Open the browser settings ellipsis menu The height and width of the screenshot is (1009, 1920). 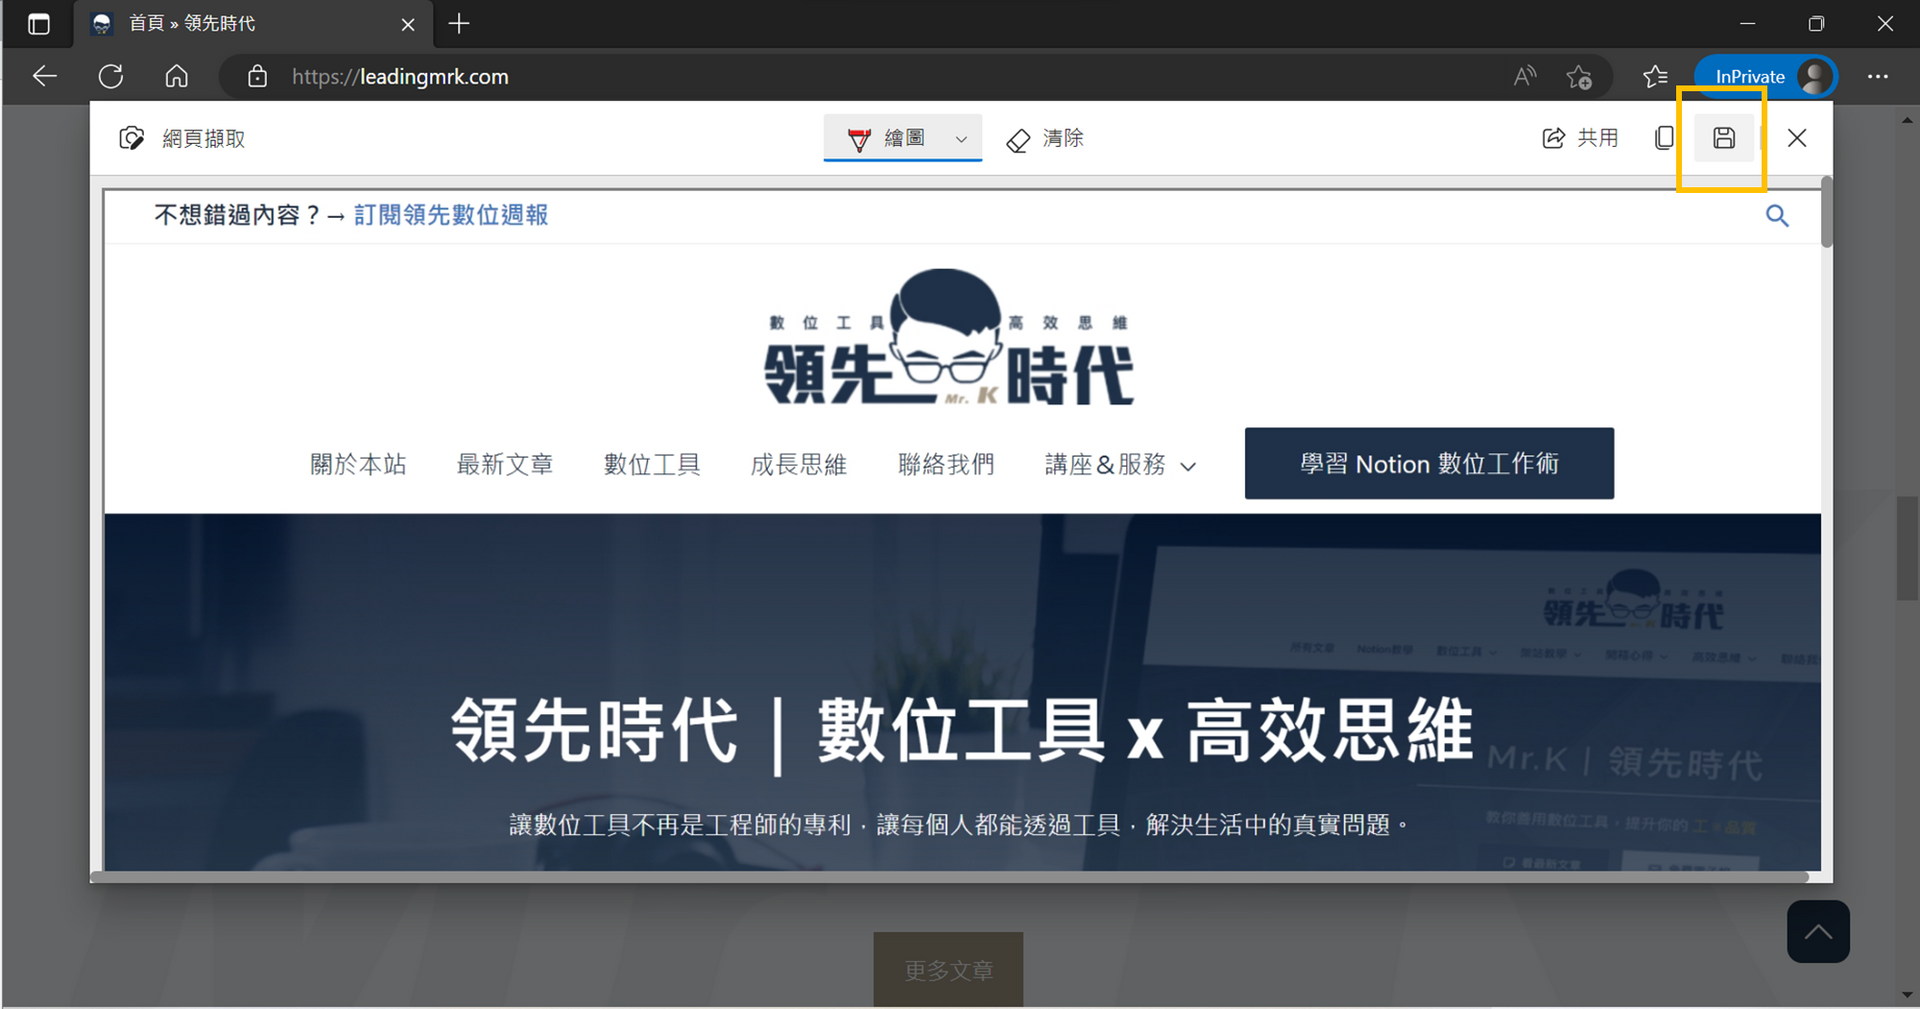pos(1878,76)
